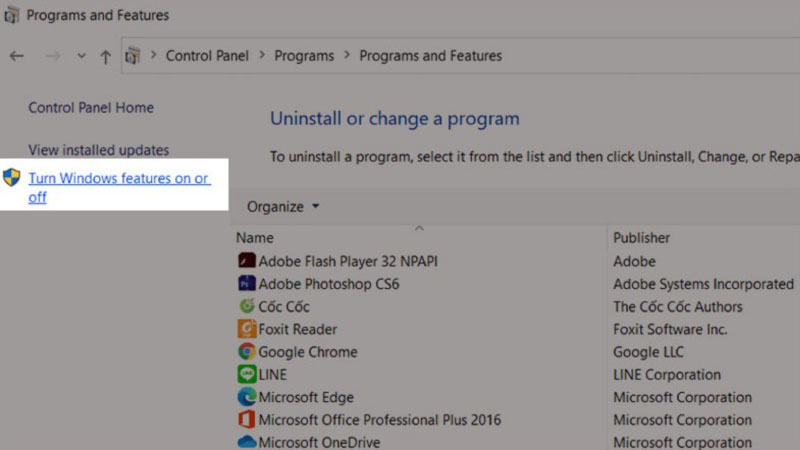Navigate back with the back arrow
Screen dimensions: 800x450
pos(17,56)
